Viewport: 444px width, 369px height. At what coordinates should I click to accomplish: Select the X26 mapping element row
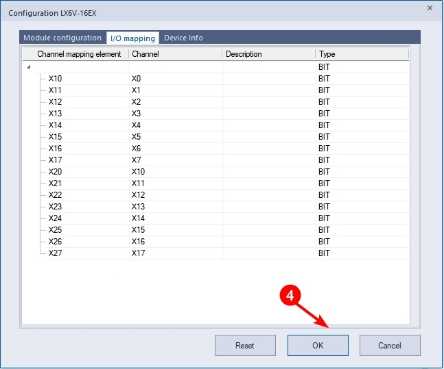(215, 241)
